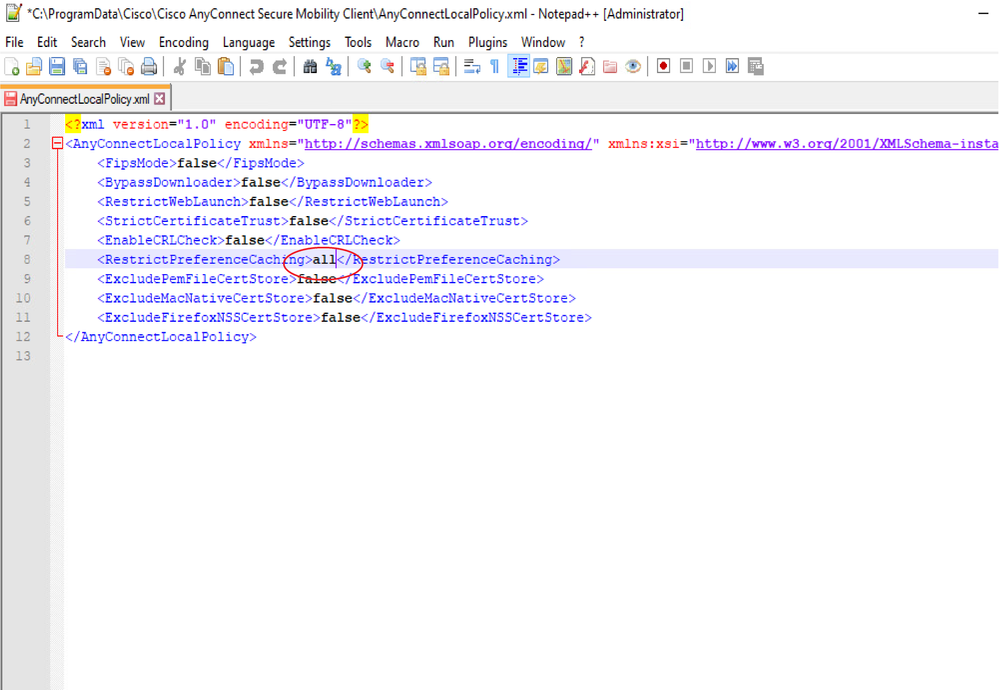The height and width of the screenshot is (690, 999).
Task: Print the document with printer icon
Action: [149, 66]
